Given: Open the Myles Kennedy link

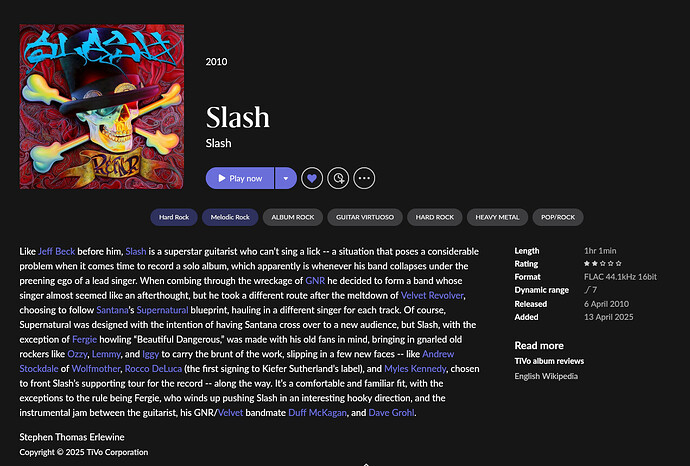Looking at the screenshot, I should [415, 369].
